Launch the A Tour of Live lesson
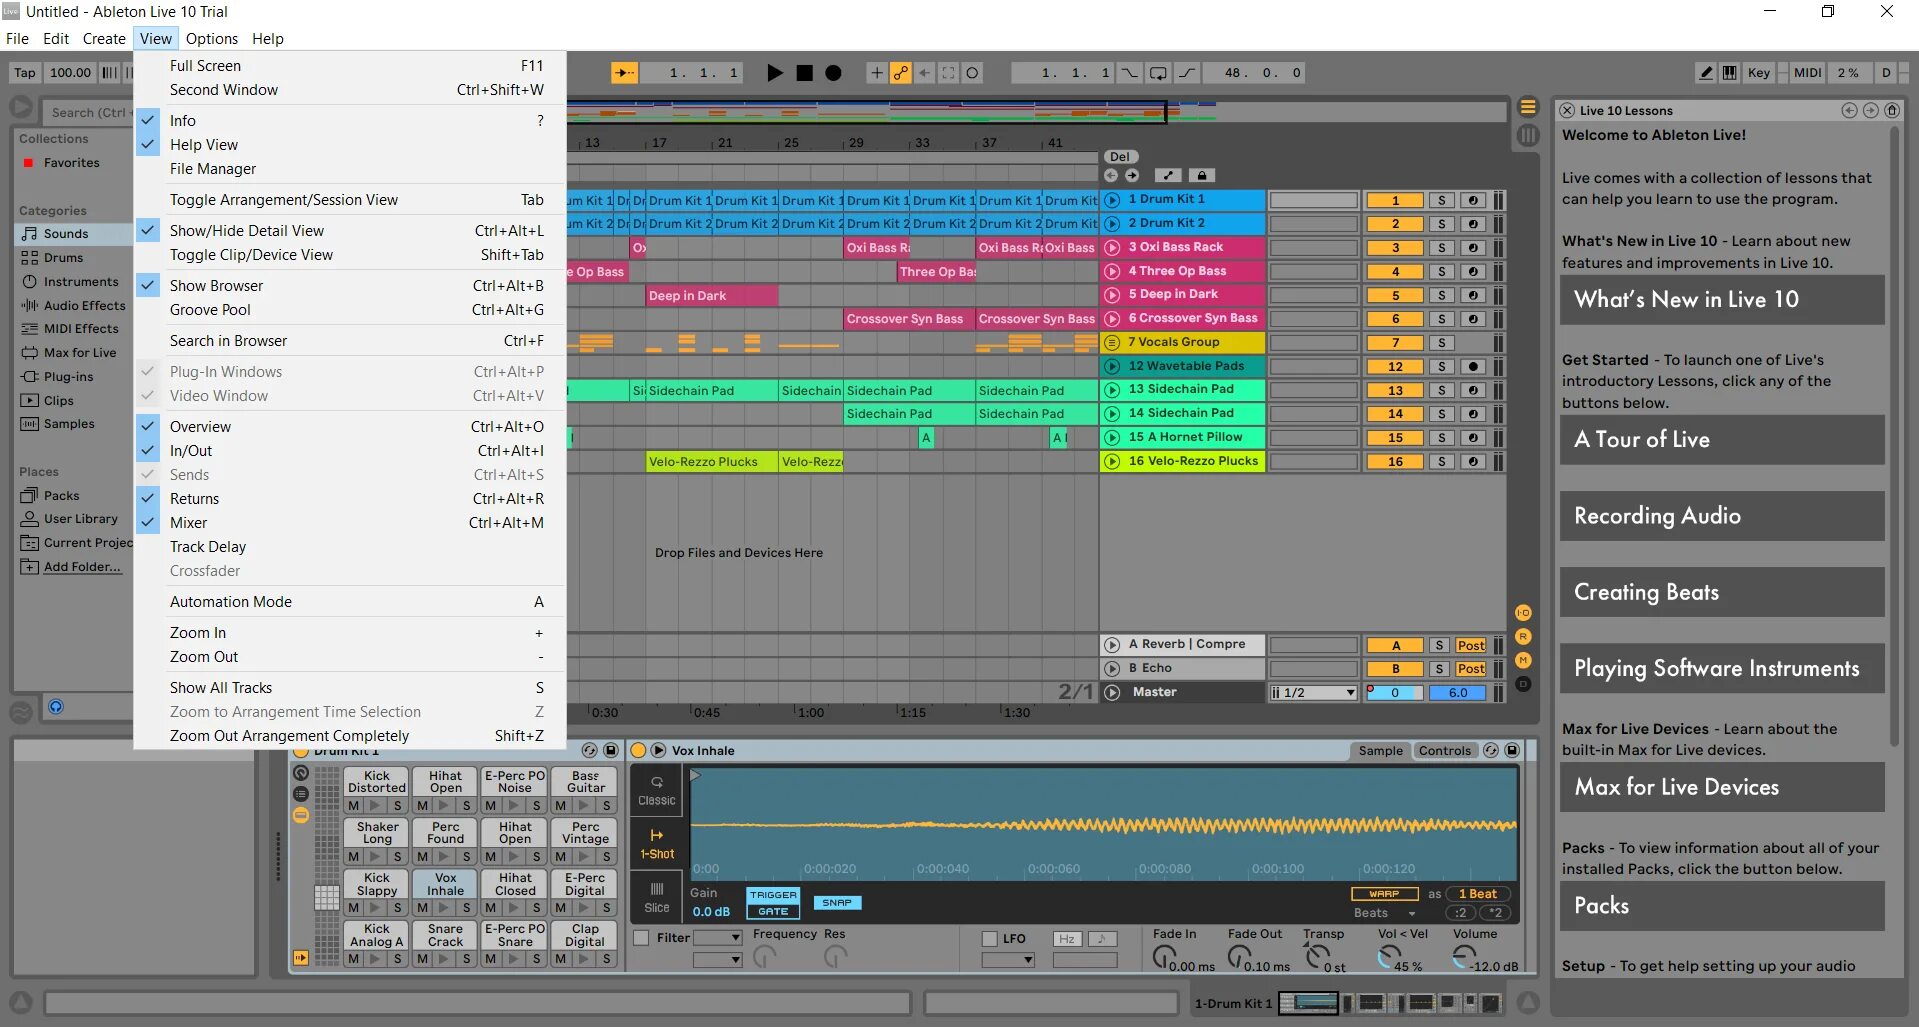The width and height of the screenshot is (1919, 1027). (1722, 440)
